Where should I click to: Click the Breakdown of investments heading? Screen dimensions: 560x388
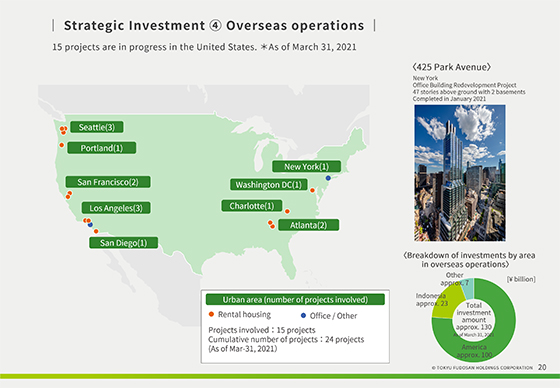pos(469,260)
